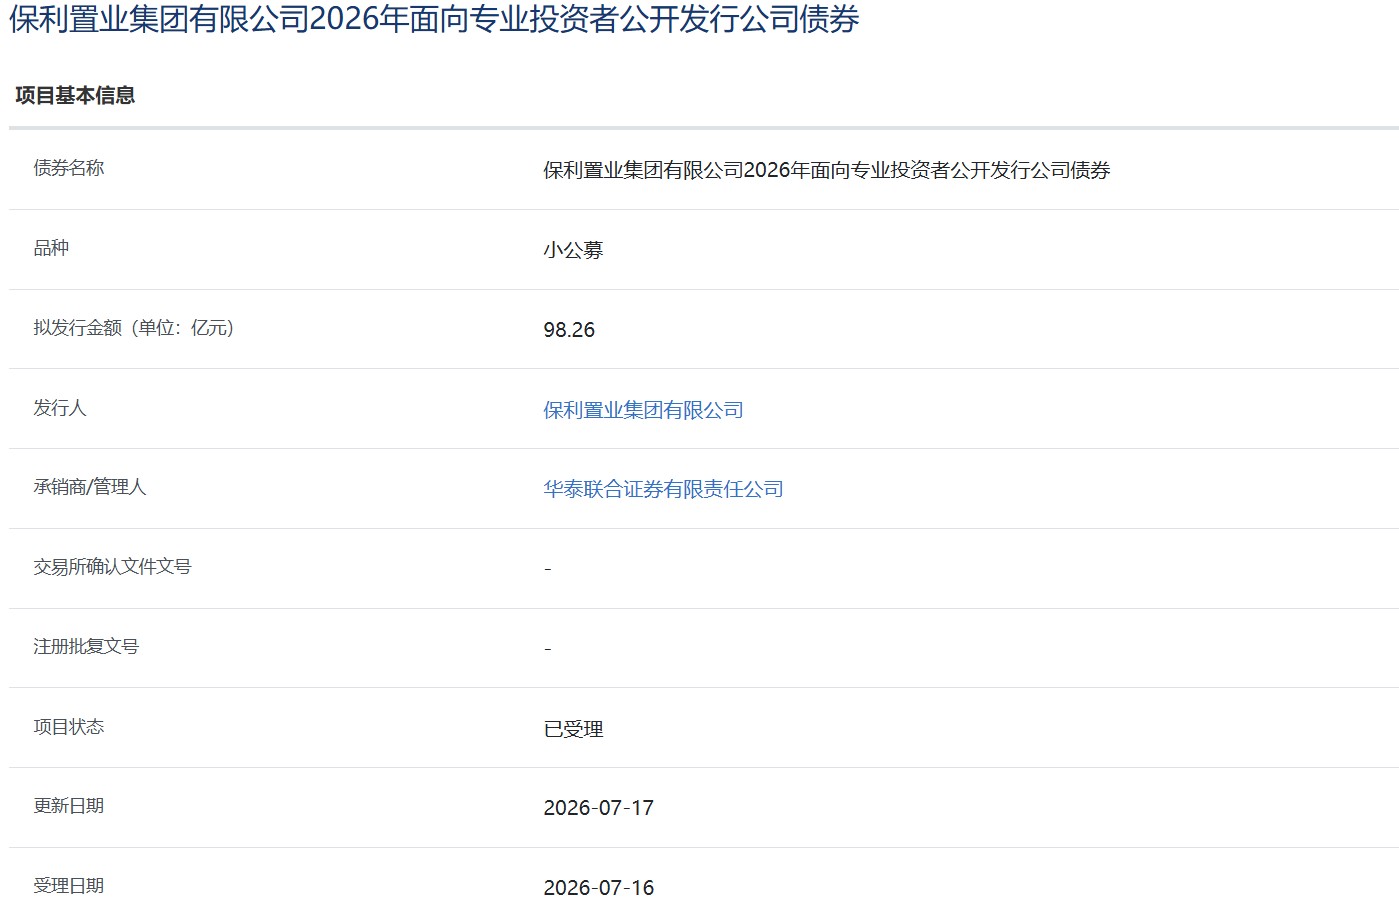This screenshot has height=921, width=1399.
Task: Select the 小公募 type value
Action: point(573,250)
